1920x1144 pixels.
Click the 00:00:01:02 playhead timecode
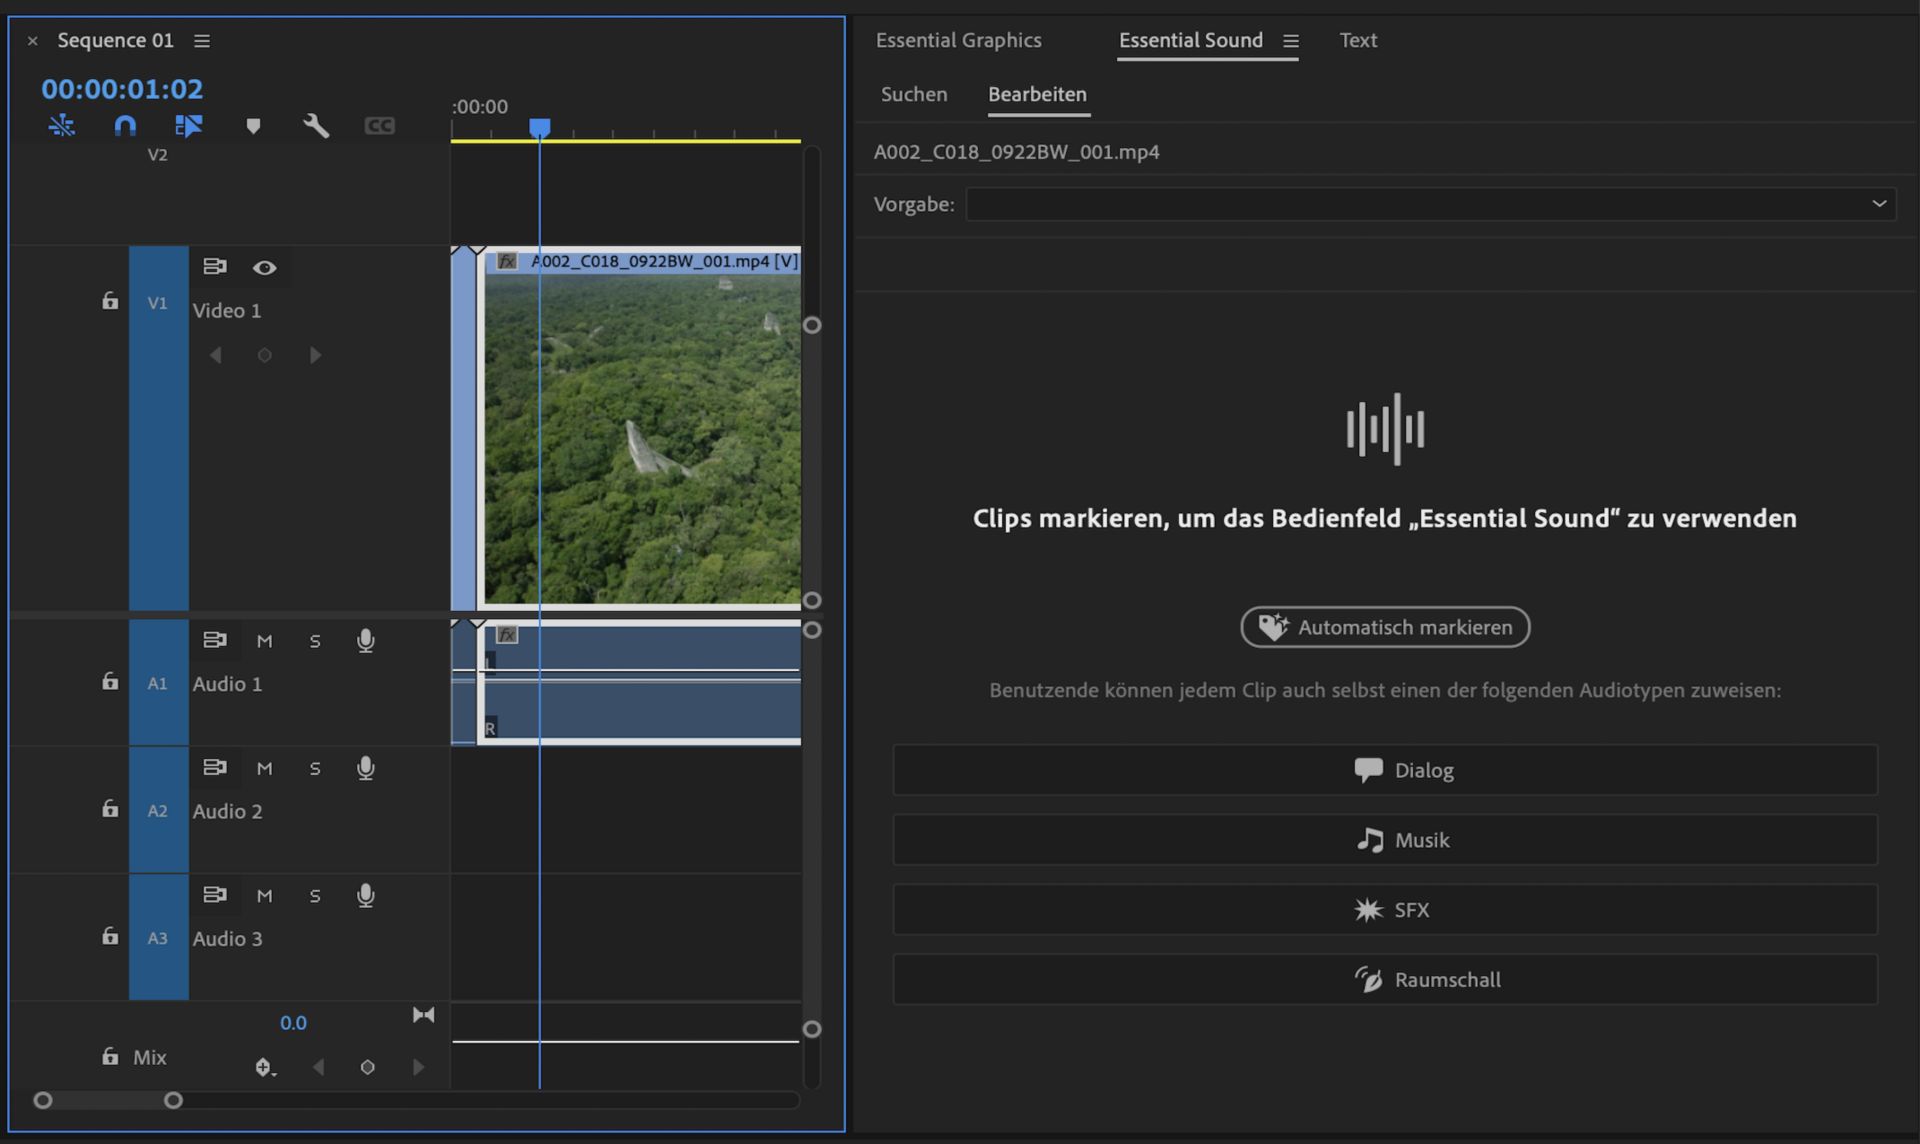coord(122,89)
